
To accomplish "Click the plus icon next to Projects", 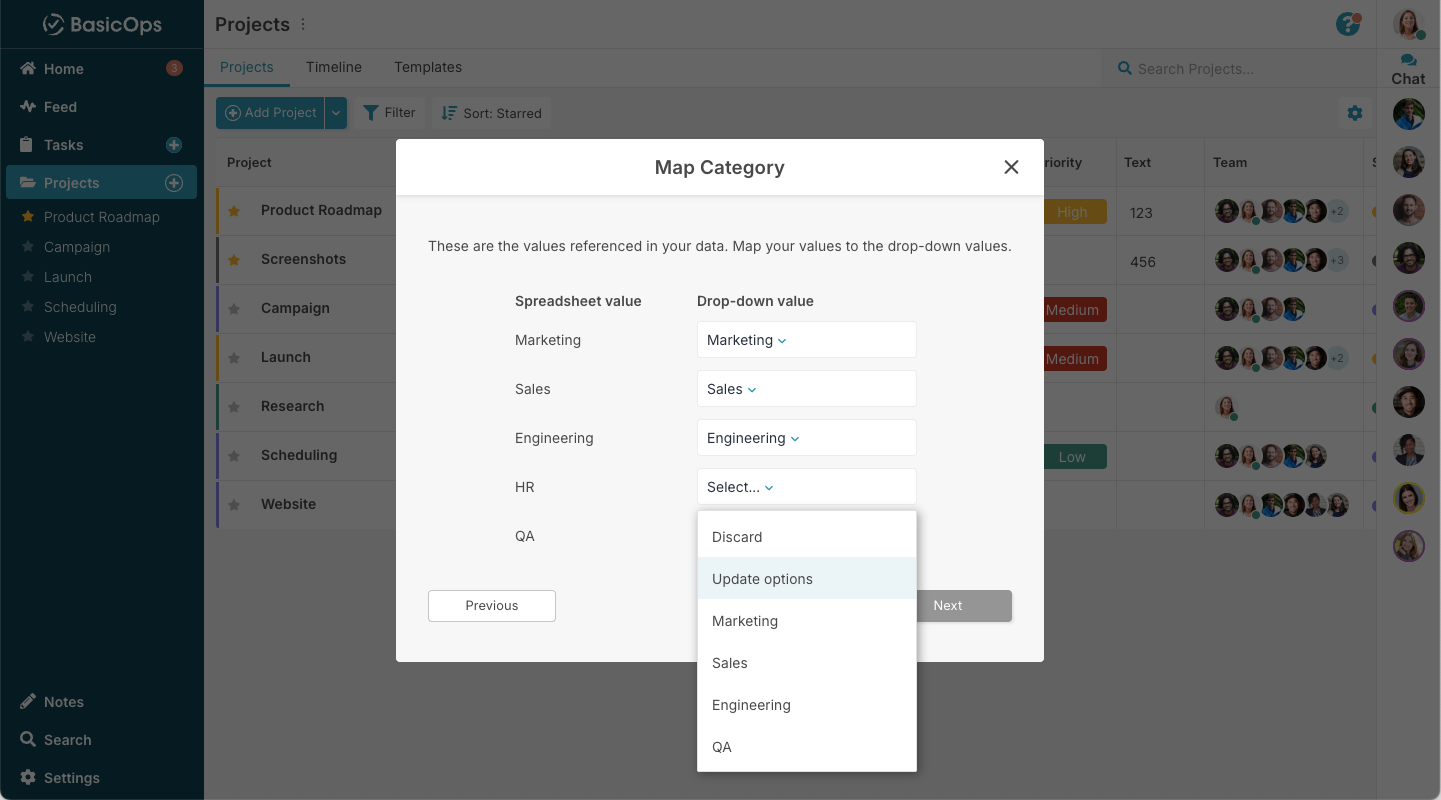I will click(173, 183).
